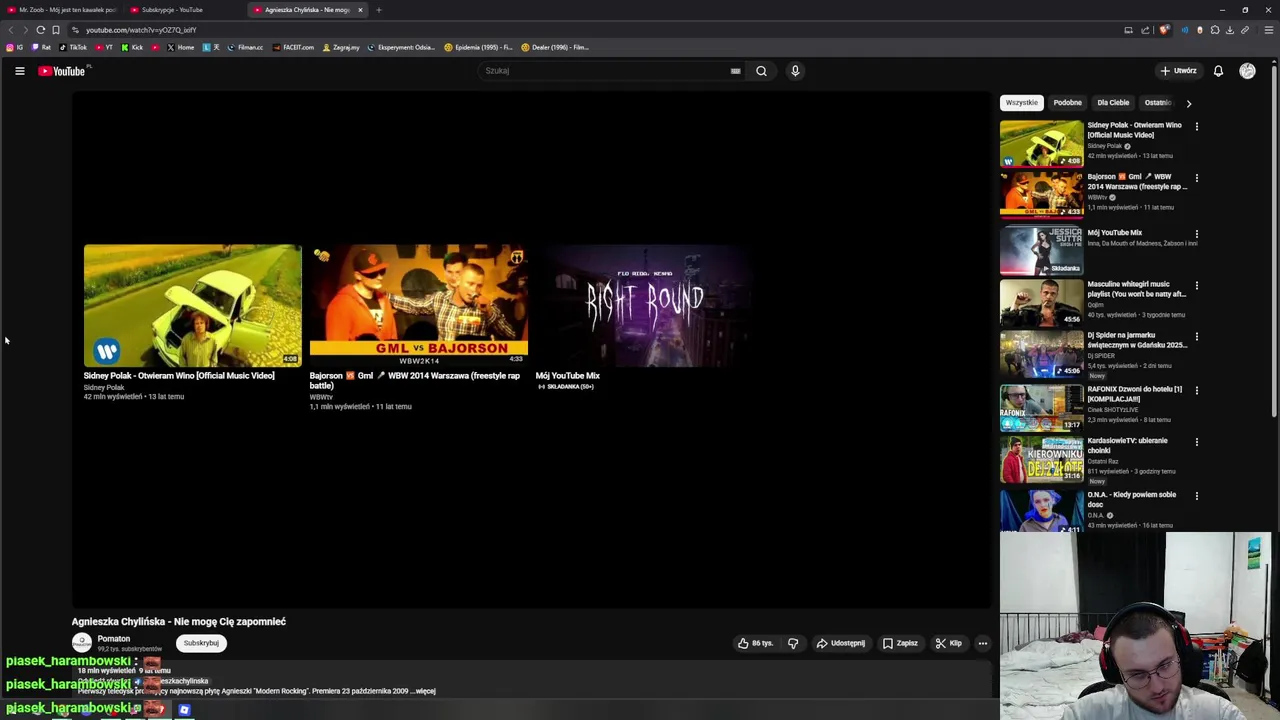Open the browser downloads icon
This screenshot has width=1280, height=720.
tap(1230, 30)
